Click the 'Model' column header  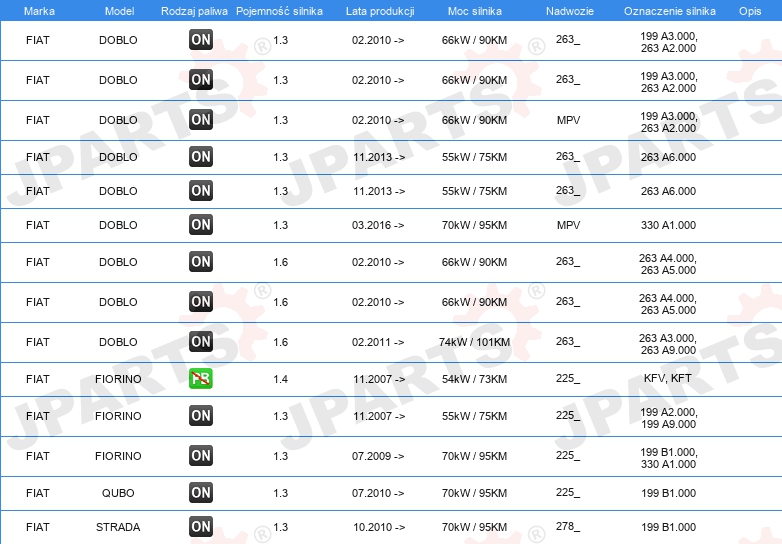(119, 11)
